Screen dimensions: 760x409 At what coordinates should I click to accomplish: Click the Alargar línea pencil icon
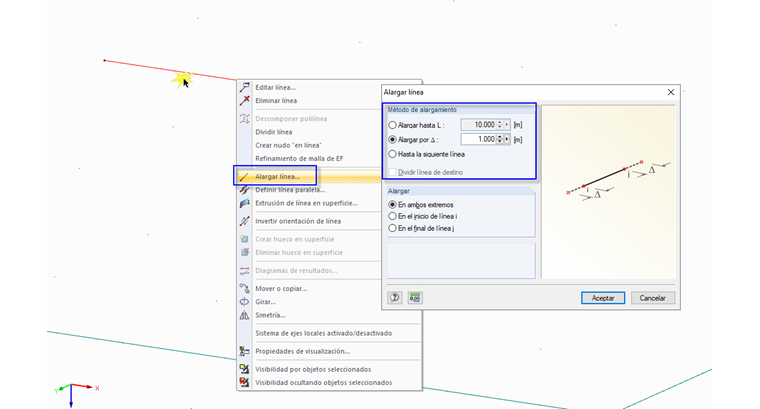click(x=245, y=176)
